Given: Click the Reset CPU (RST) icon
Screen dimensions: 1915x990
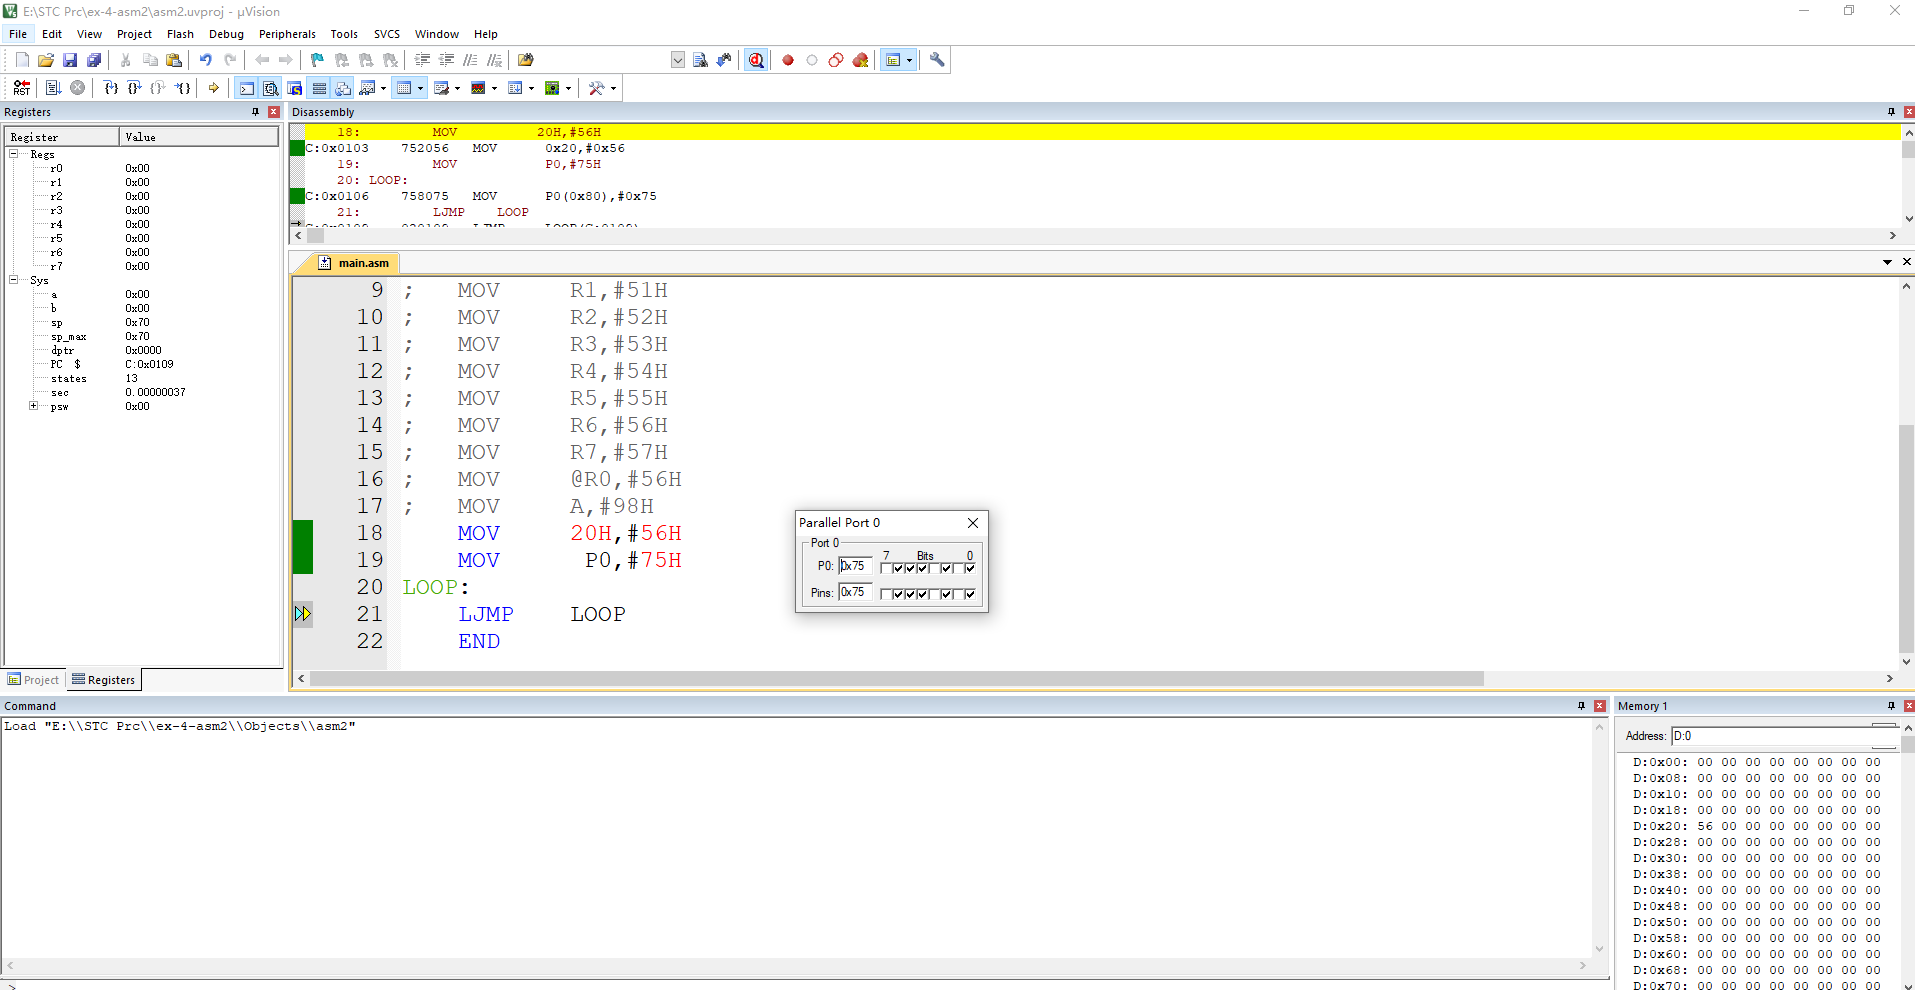Looking at the screenshot, I should point(22,88).
